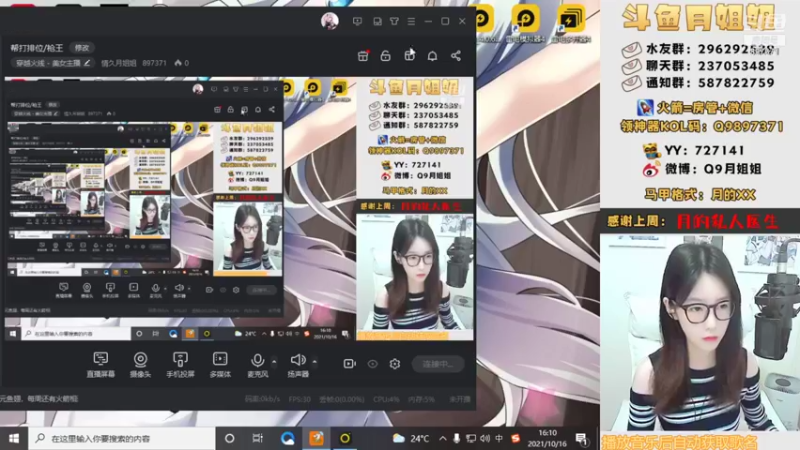Click the Sogou input method tray icon
Viewport: 800px width, 450px height.
(x=515, y=438)
